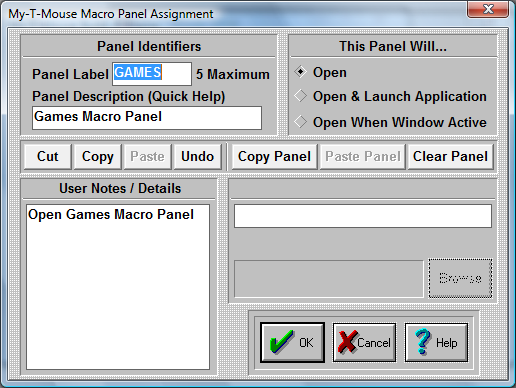Screen dimensions: 516x388
Task: Click the Undo button
Action: tap(197, 157)
